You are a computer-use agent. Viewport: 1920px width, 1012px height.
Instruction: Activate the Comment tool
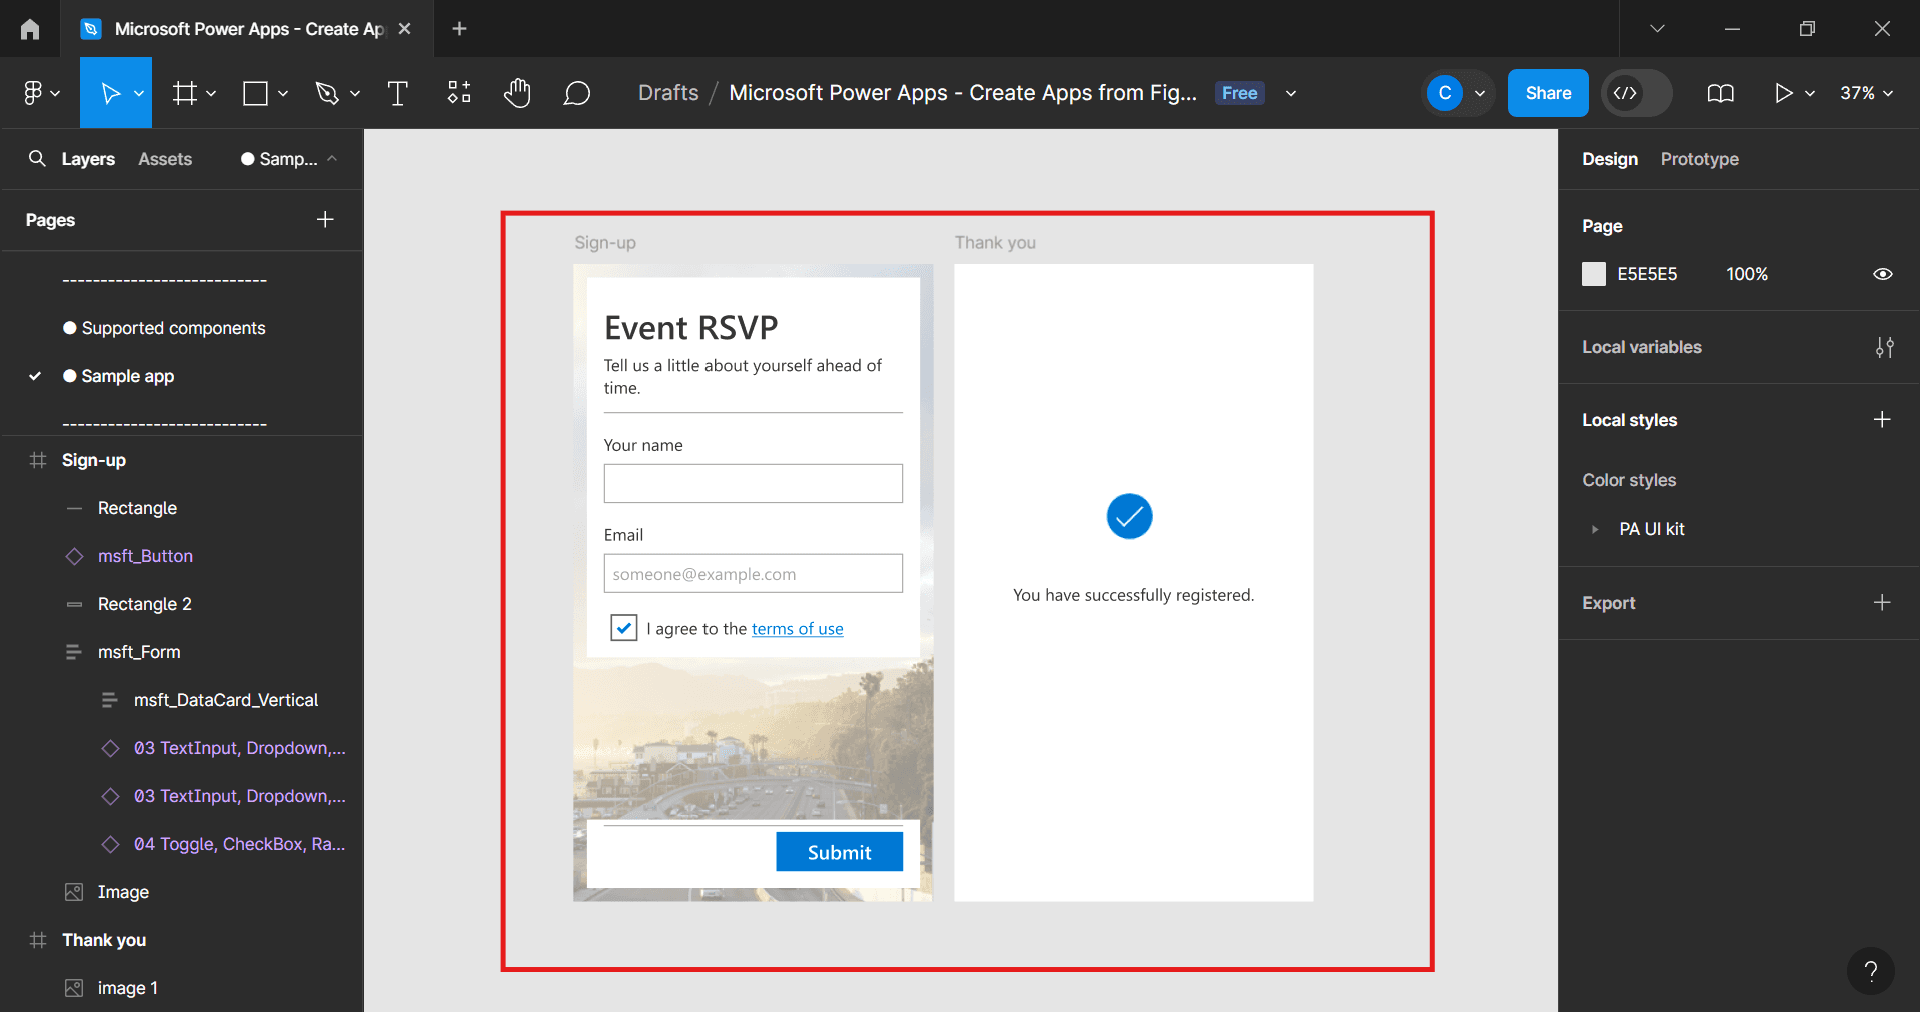point(576,93)
